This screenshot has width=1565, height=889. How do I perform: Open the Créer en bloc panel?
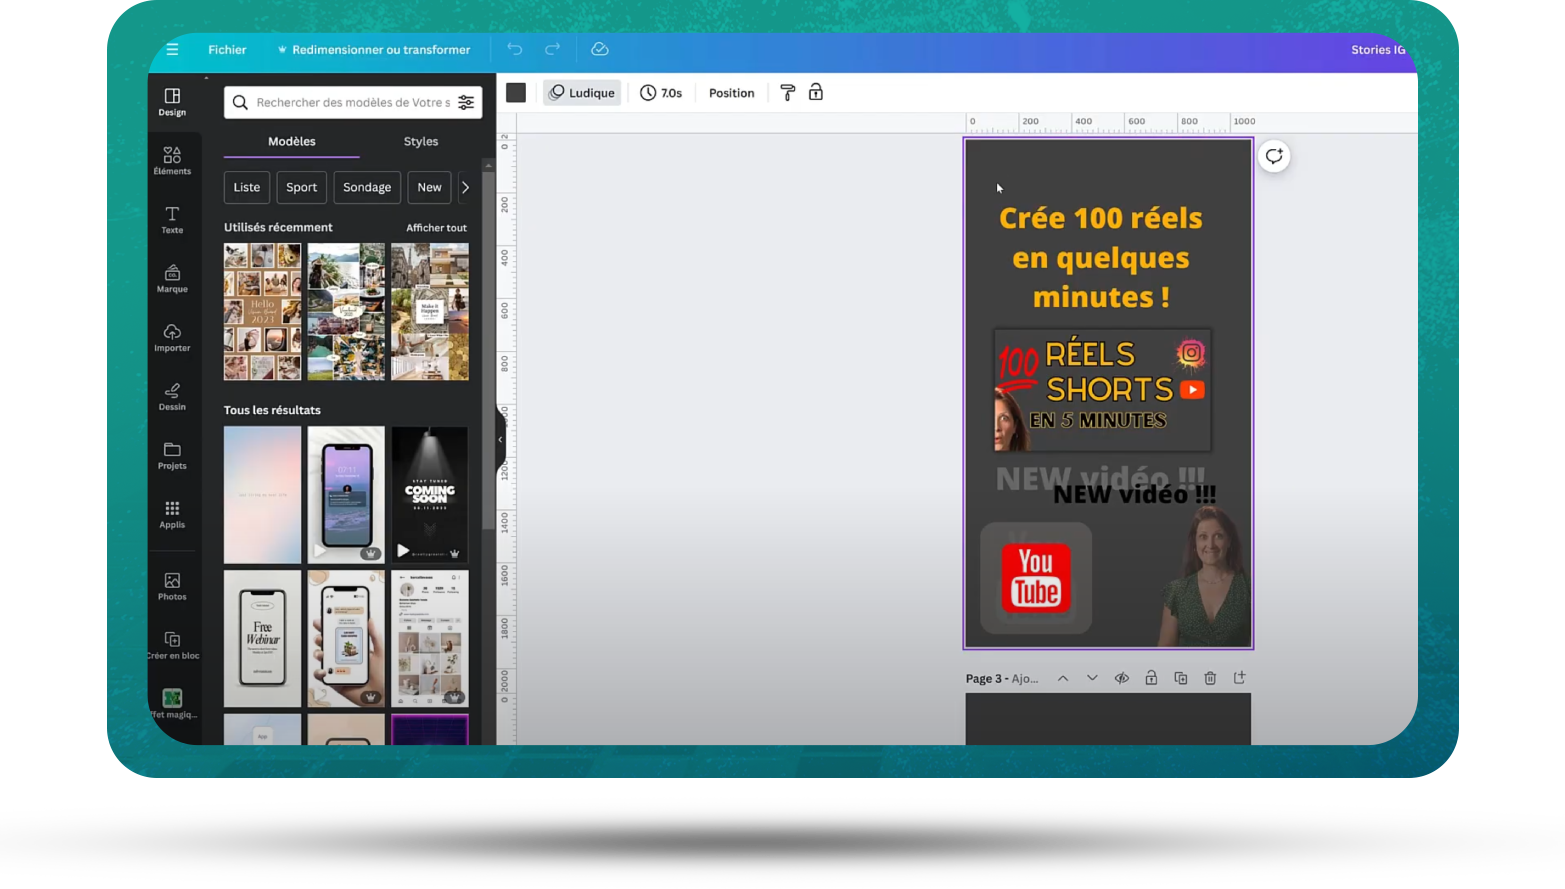pos(172,645)
